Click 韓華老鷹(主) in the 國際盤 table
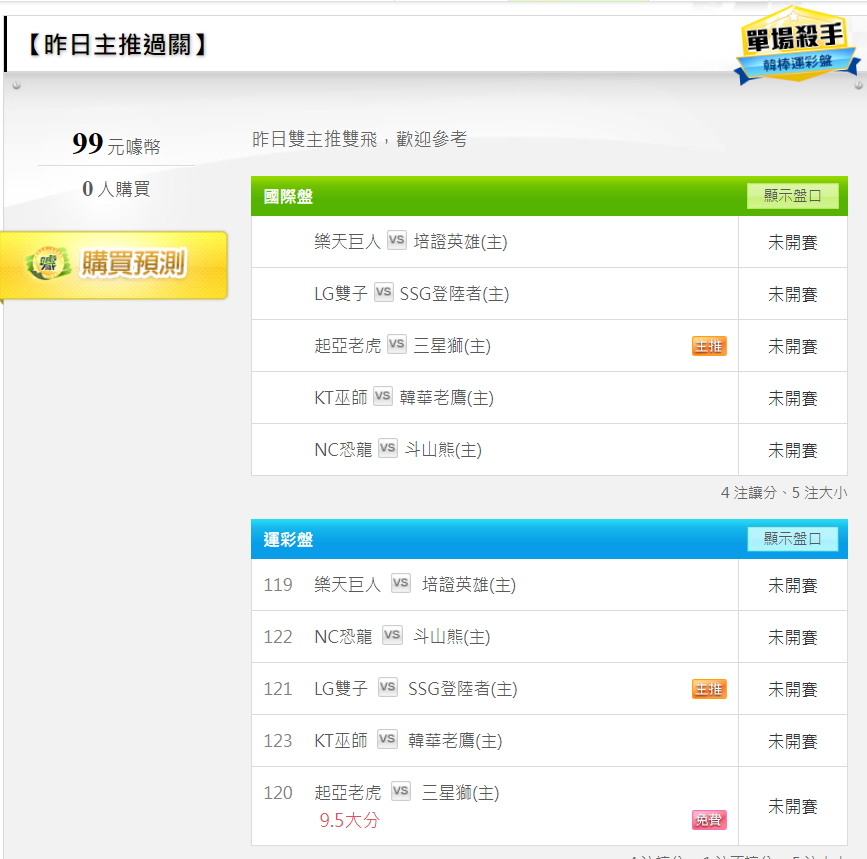Screen dimensions: 867x859 coord(446,398)
